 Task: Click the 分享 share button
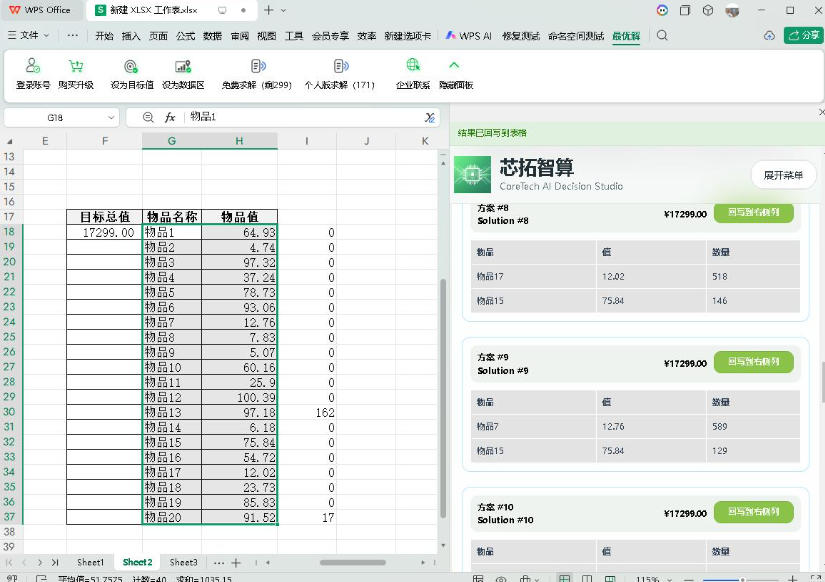(803, 35)
